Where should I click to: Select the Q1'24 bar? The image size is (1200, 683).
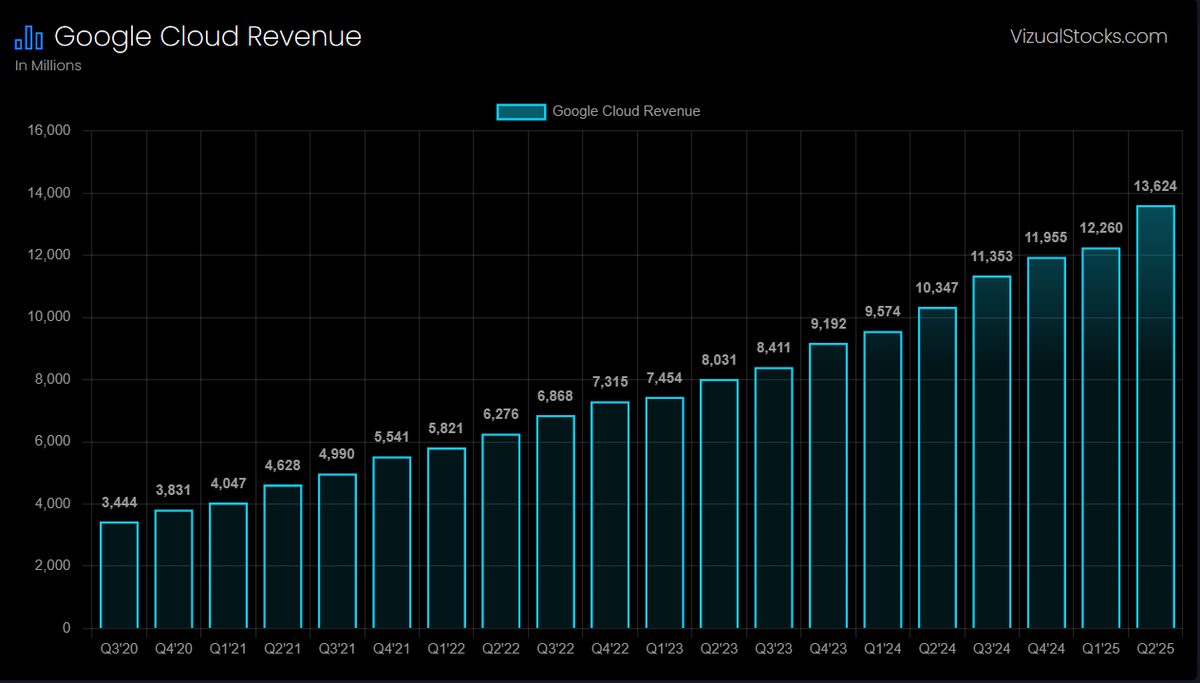point(882,480)
